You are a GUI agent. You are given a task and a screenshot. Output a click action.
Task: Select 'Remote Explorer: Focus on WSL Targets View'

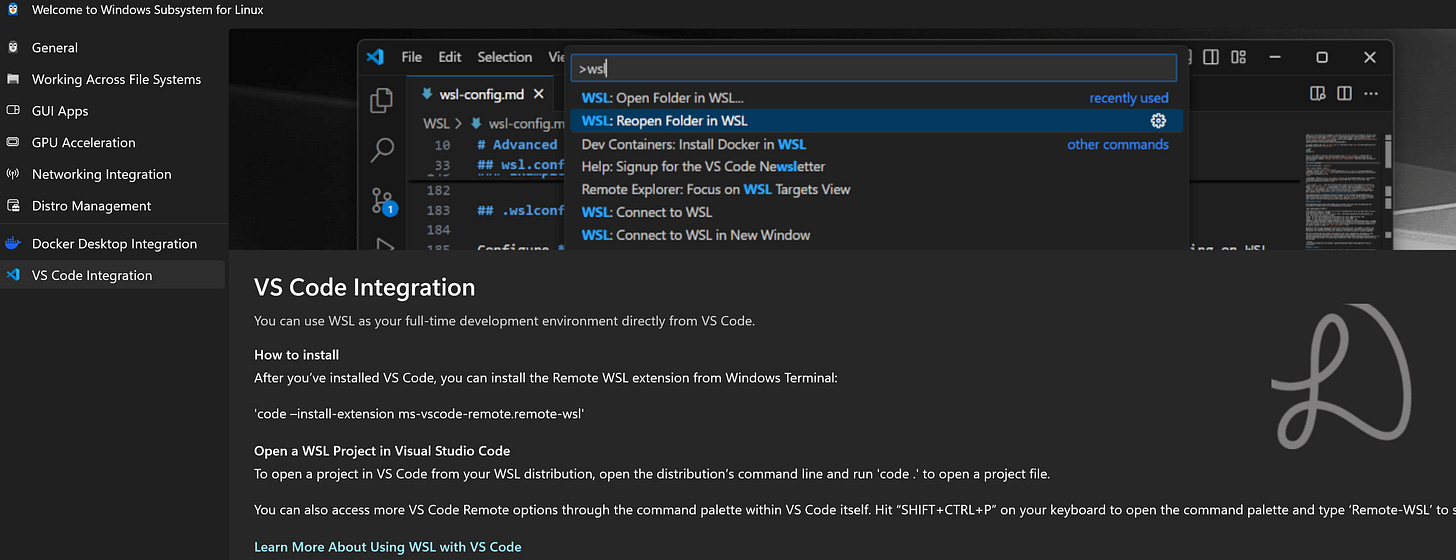point(876,189)
